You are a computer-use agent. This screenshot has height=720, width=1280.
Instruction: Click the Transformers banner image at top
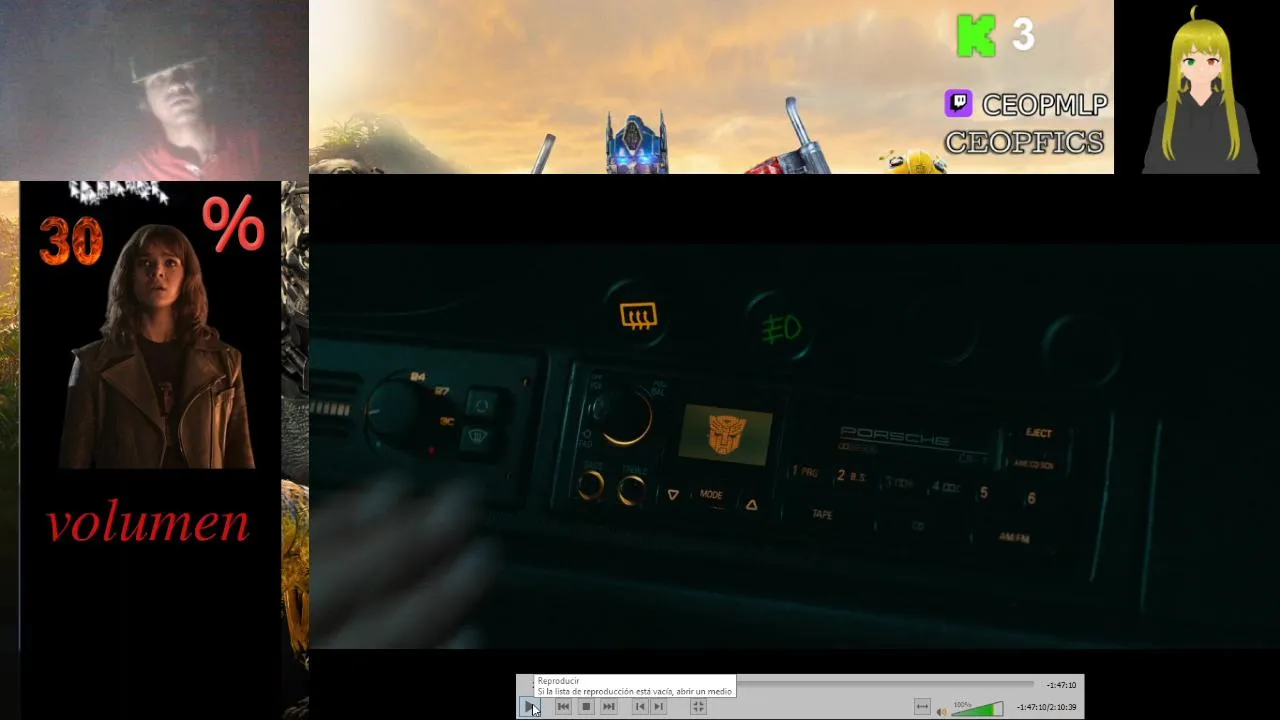711,87
